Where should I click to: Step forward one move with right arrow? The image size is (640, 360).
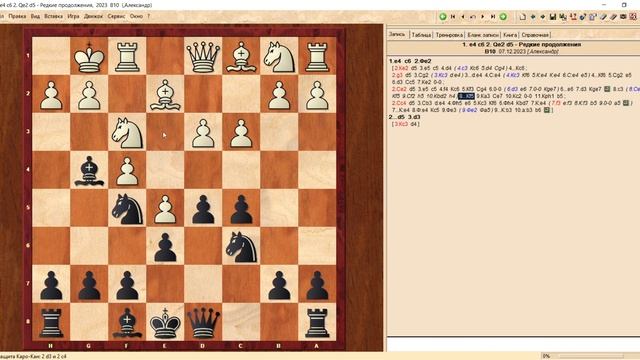(x=483, y=17)
